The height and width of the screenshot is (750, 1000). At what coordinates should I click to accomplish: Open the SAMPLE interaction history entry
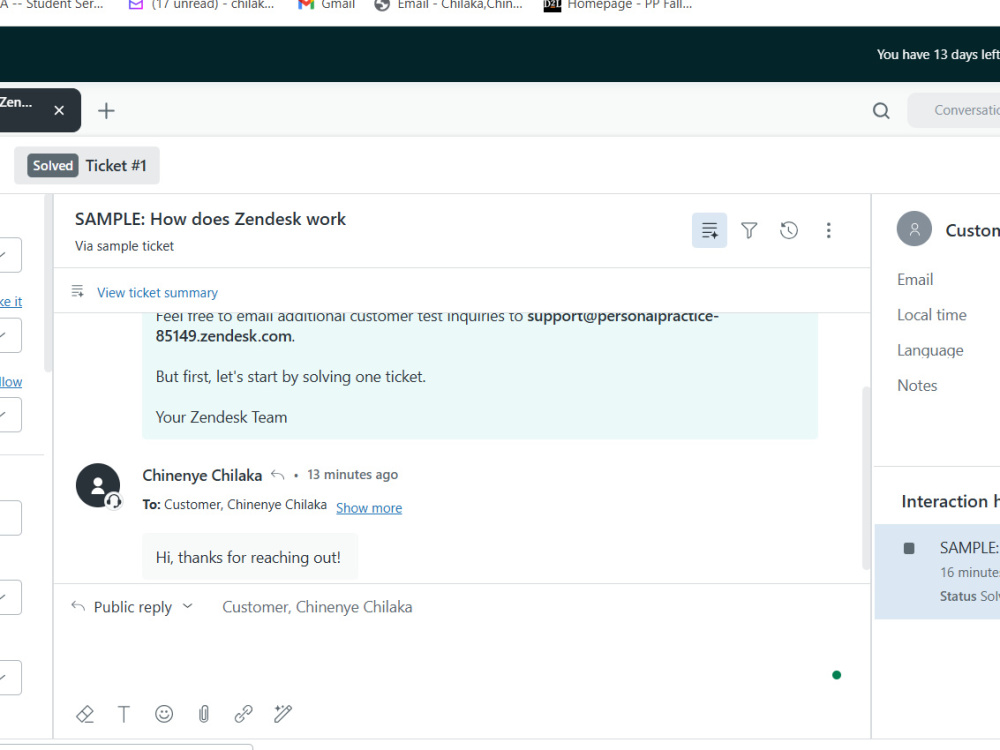click(937, 571)
